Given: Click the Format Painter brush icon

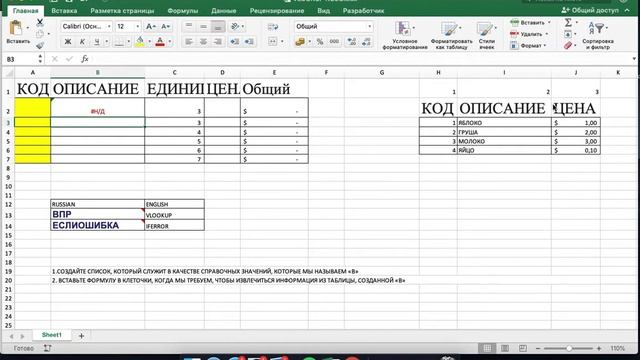Looking at the screenshot, I should click(x=40, y=45).
